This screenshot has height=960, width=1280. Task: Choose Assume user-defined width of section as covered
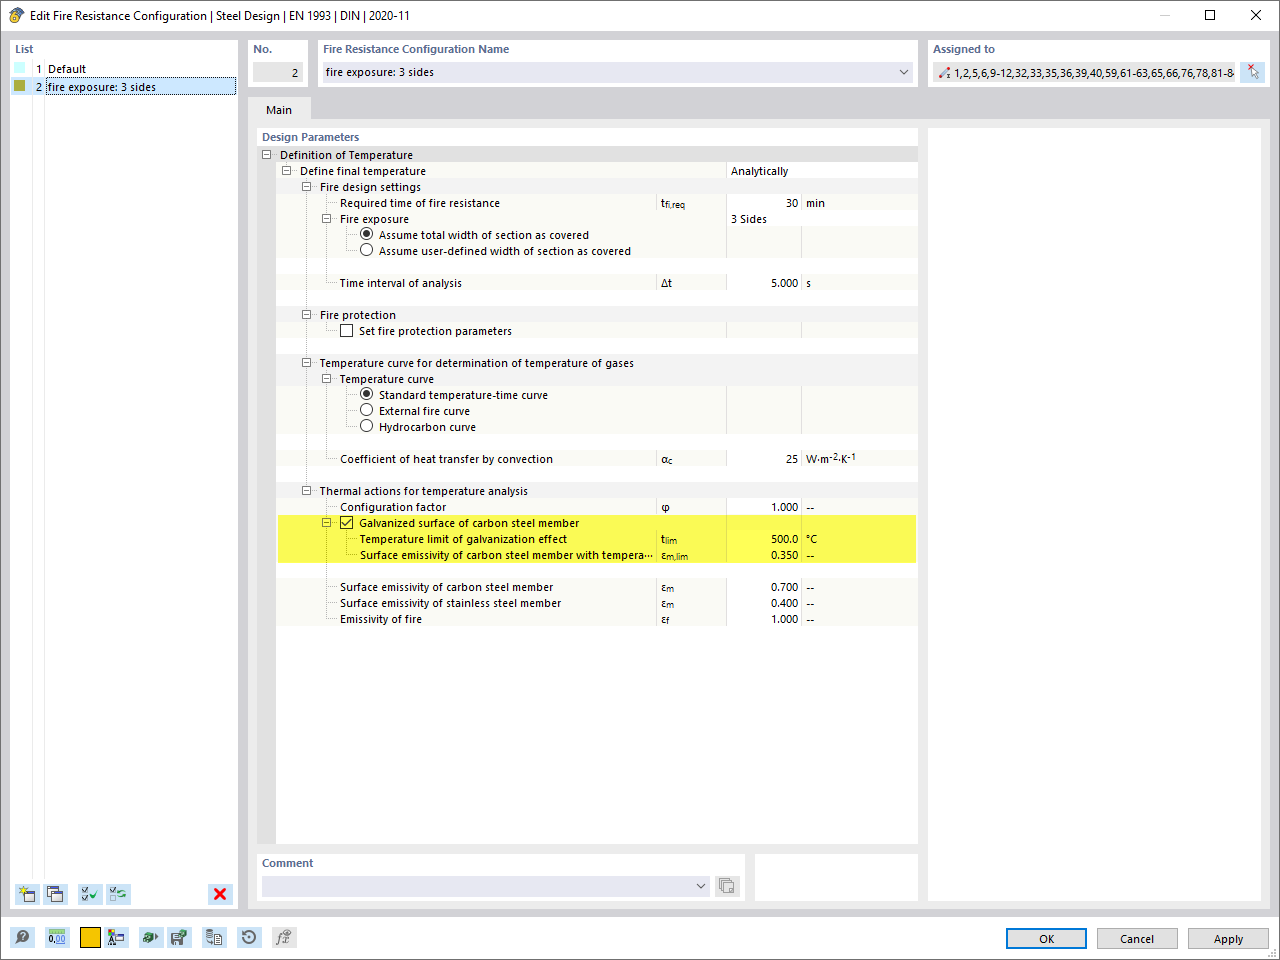pyautogui.click(x=366, y=251)
